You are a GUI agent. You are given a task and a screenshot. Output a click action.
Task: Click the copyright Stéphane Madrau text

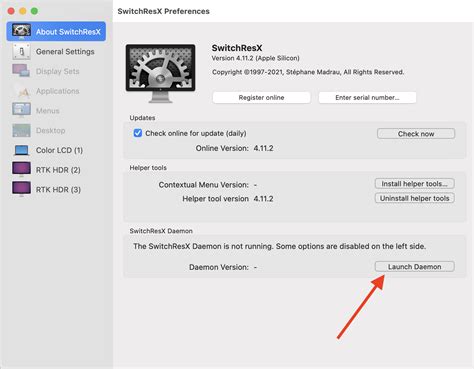[308, 72]
